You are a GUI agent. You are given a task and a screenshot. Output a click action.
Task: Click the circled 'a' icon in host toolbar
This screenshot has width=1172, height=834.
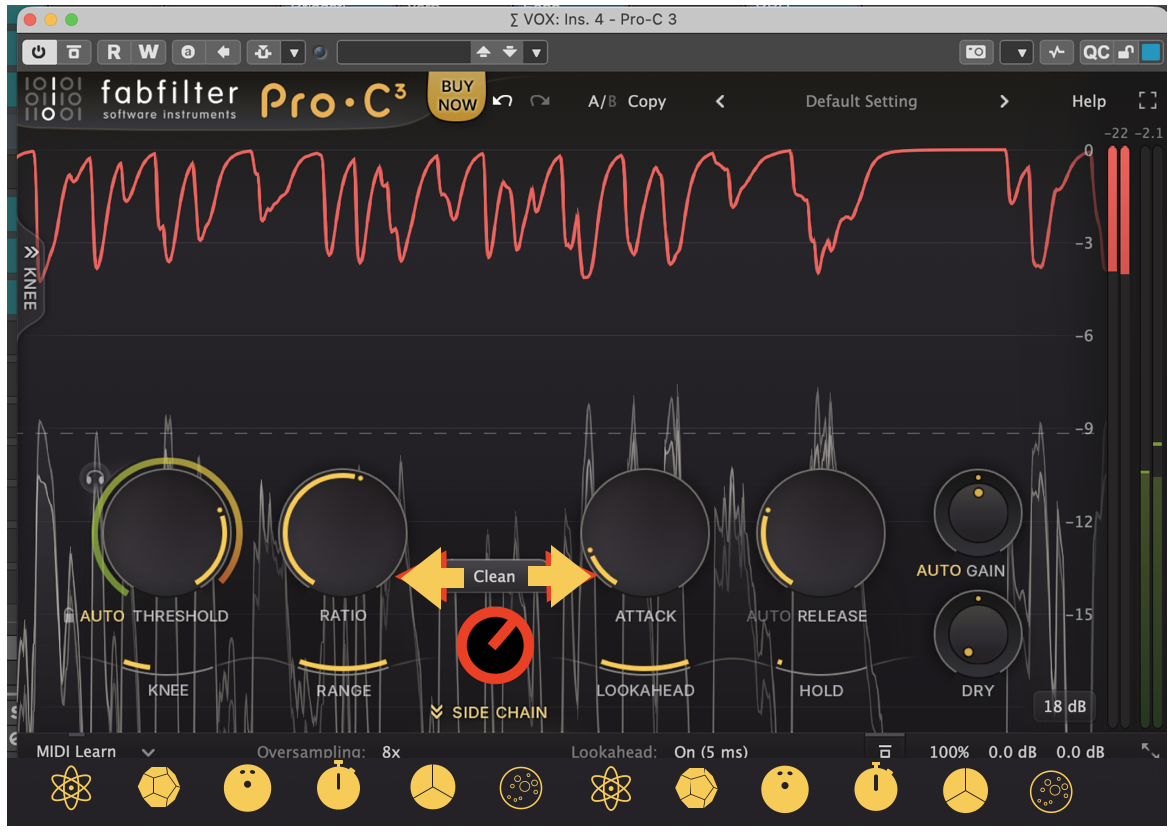(x=188, y=52)
